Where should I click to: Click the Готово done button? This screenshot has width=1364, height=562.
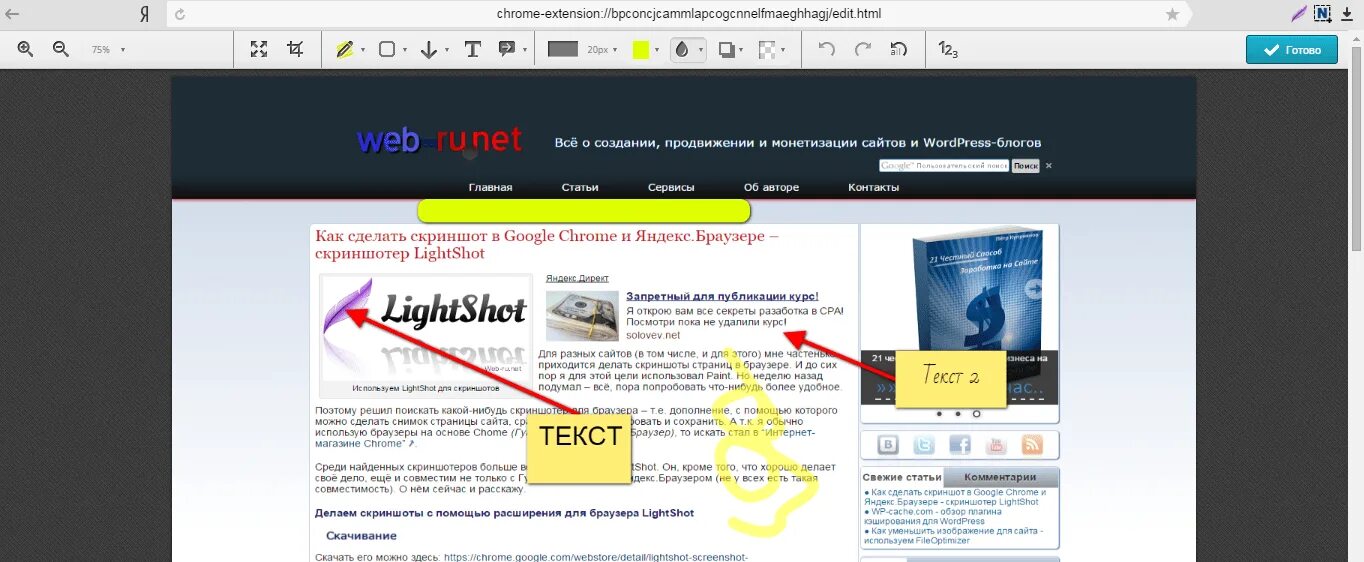[1291, 49]
